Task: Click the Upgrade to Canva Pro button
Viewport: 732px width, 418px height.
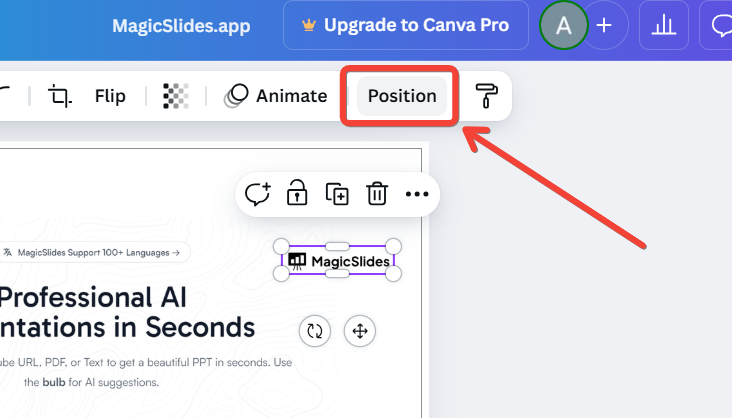Action: [404, 26]
